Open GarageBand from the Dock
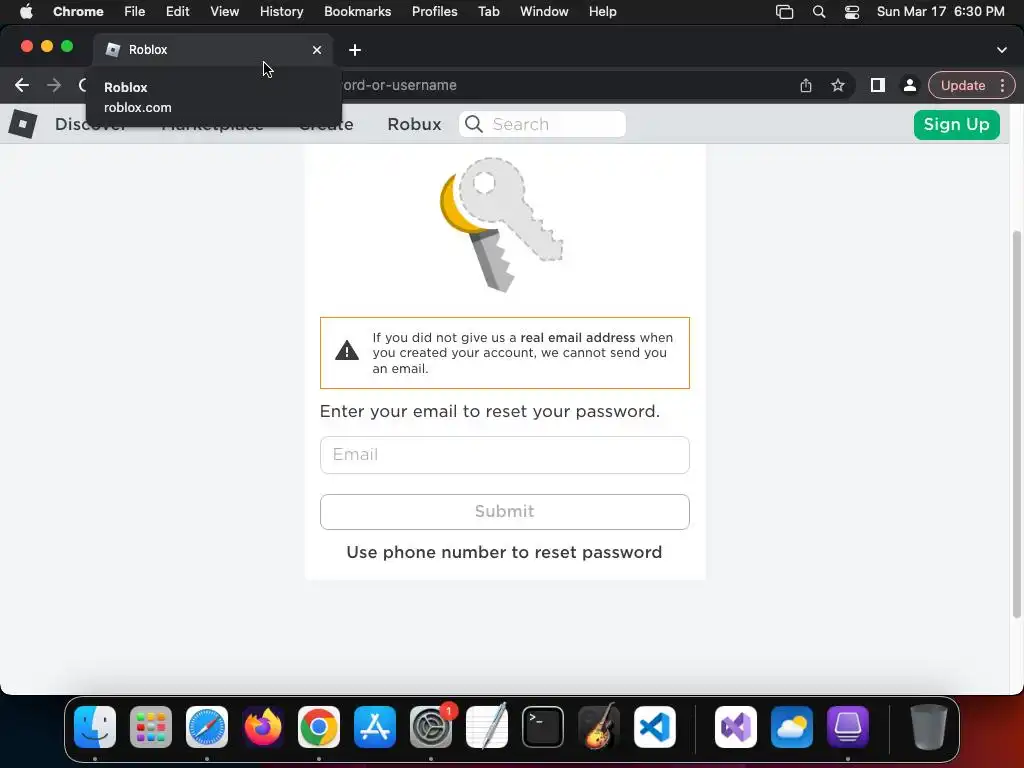 pos(599,727)
